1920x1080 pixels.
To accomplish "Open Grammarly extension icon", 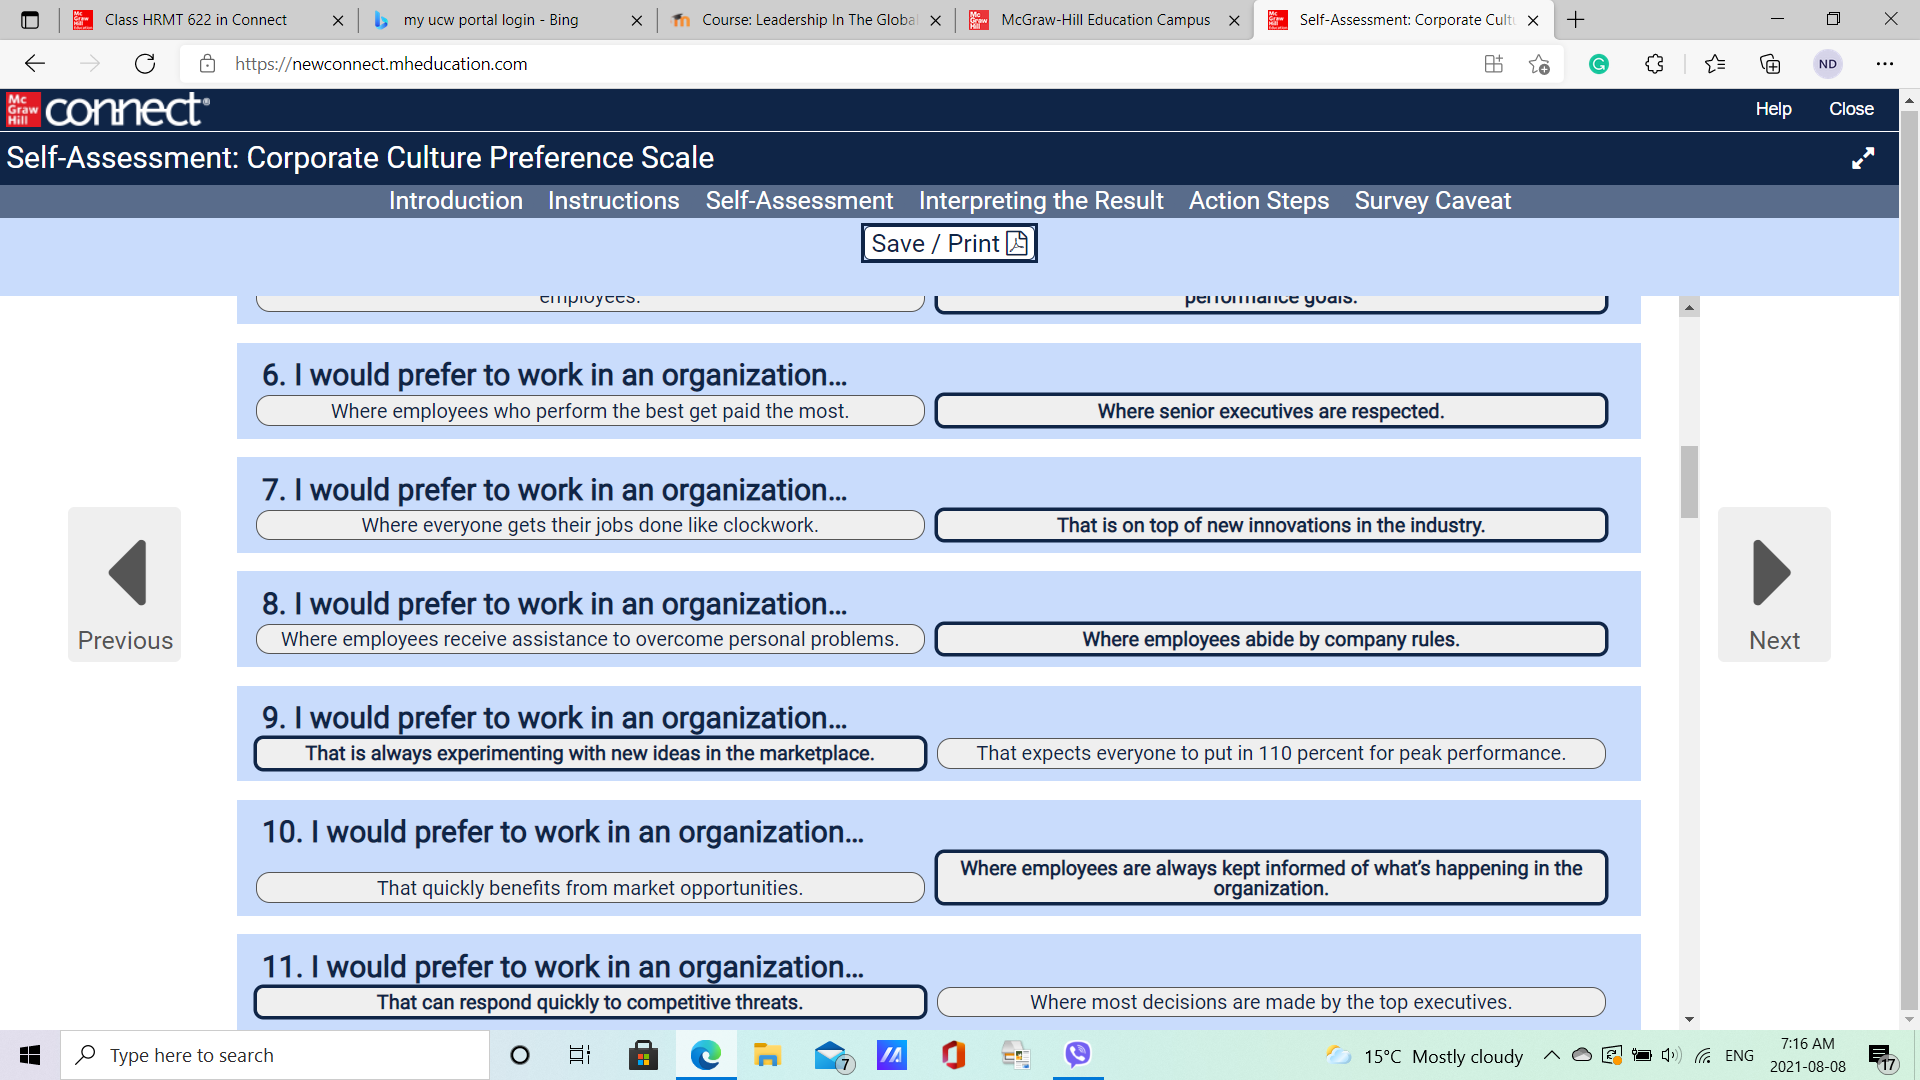I will click(x=1599, y=64).
